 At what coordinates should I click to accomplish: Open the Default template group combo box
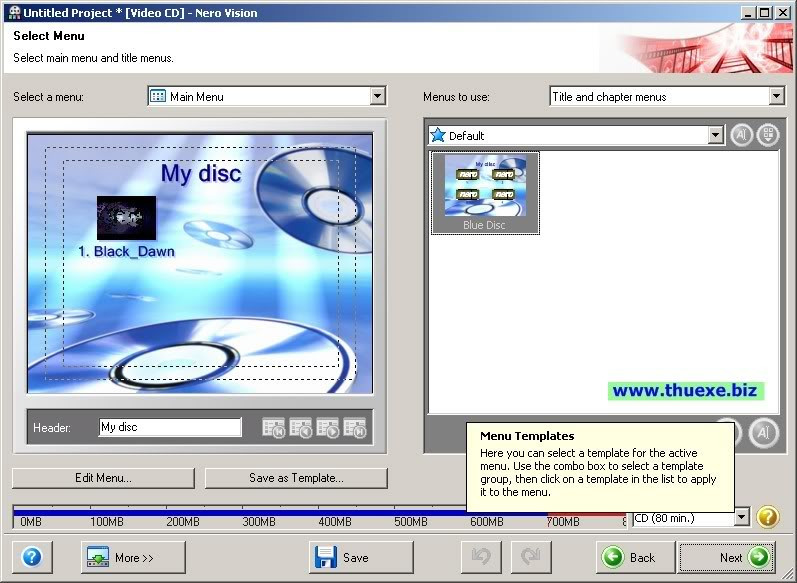tap(715, 135)
